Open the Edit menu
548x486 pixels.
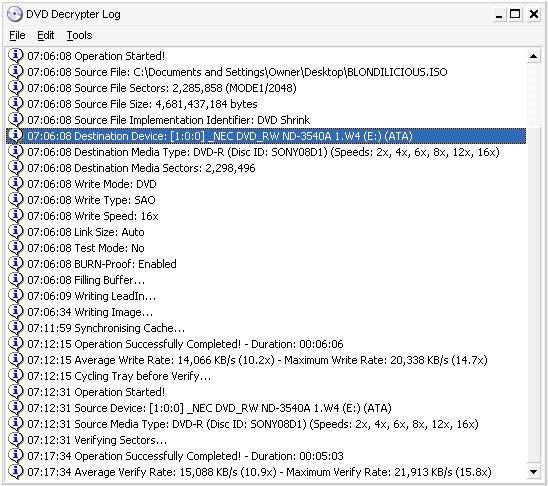click(x=45, y=35)
